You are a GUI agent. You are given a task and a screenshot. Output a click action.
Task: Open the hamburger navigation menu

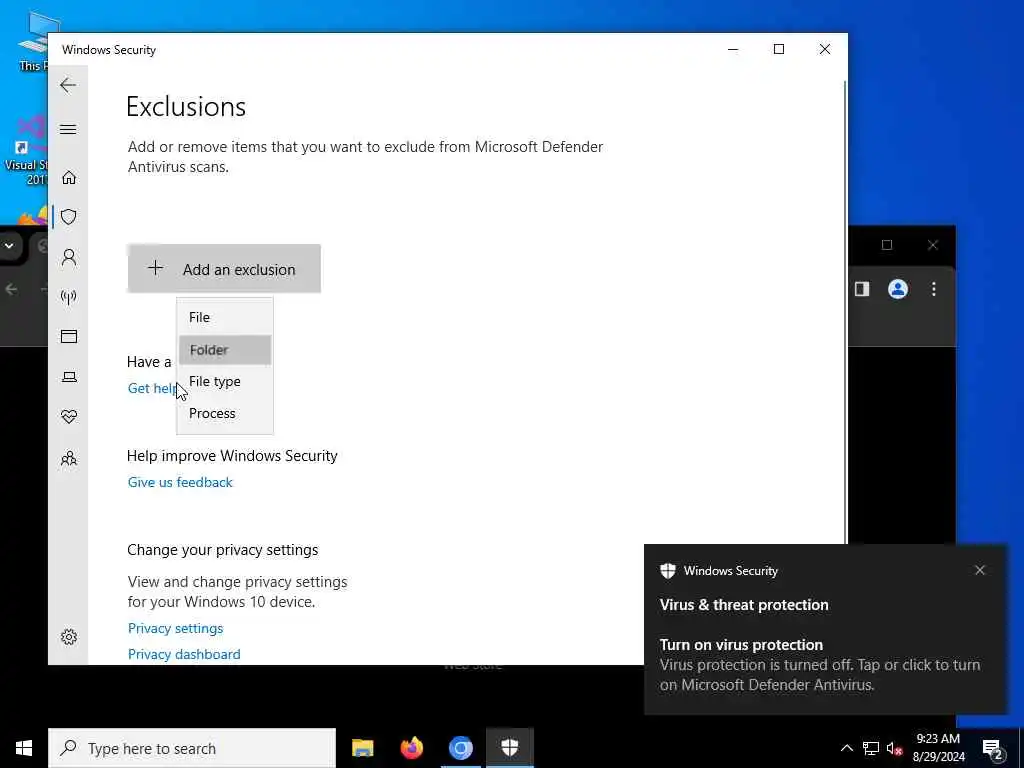[x=68, y=129]
